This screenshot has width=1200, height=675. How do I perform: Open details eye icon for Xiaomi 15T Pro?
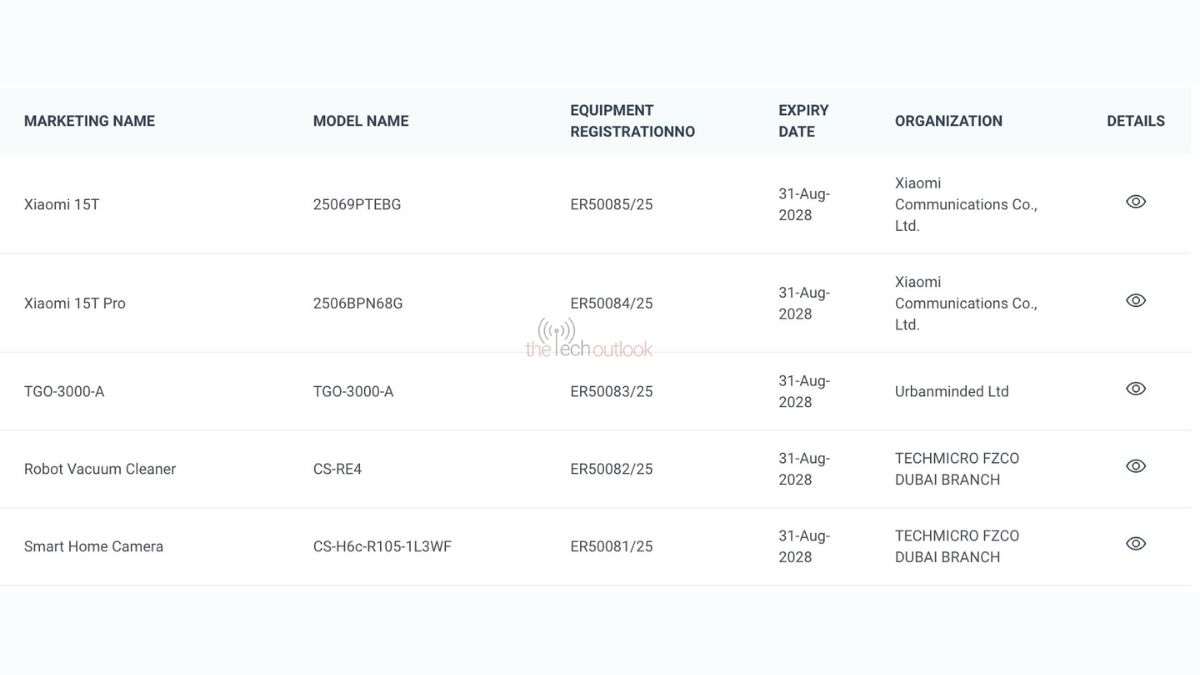pos(1135,301)
